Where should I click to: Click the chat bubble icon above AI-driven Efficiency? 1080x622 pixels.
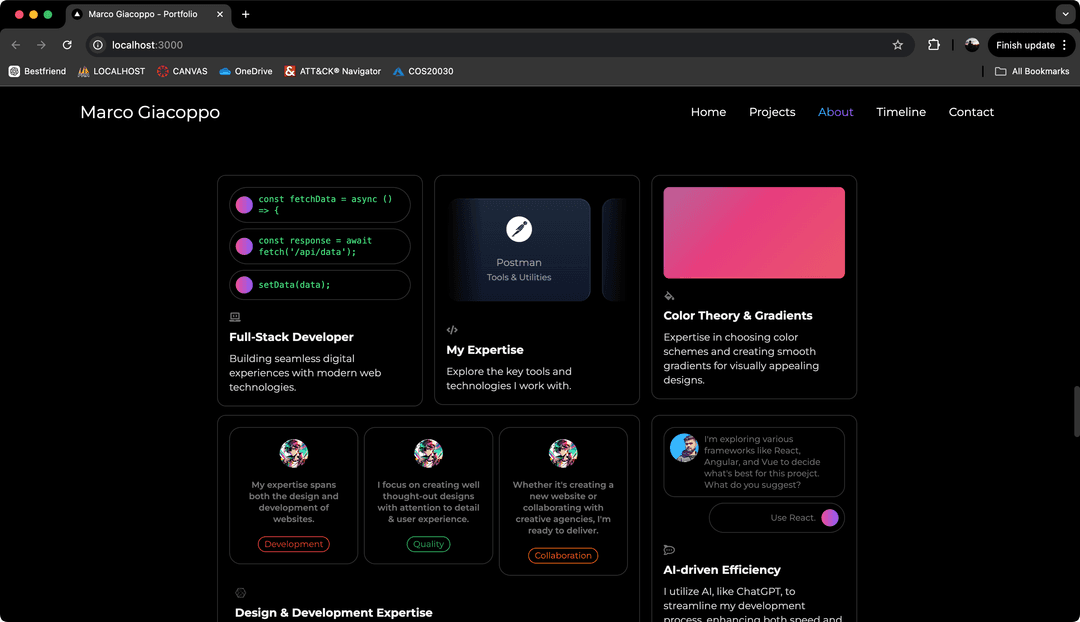coord(669,550)
